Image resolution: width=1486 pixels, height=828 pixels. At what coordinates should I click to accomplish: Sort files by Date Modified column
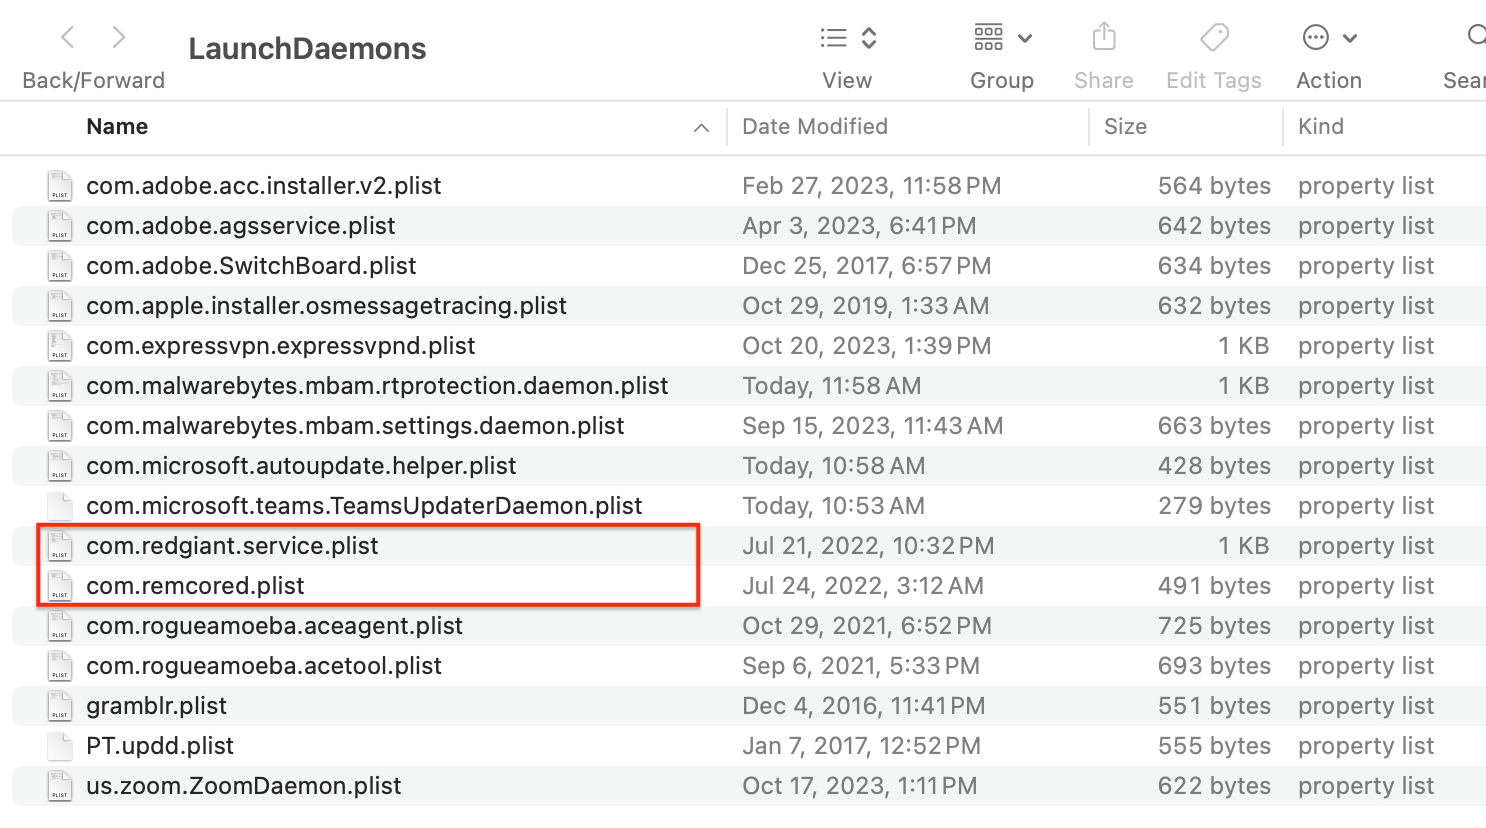pos(815,127)
